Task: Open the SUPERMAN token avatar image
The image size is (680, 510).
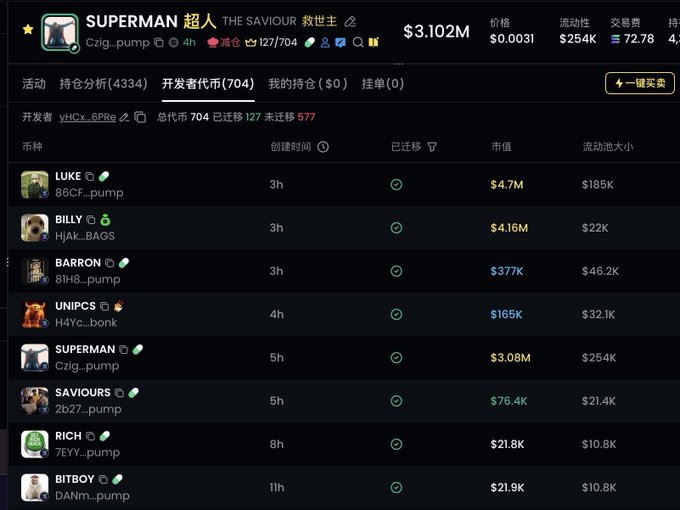Action: 60,33
